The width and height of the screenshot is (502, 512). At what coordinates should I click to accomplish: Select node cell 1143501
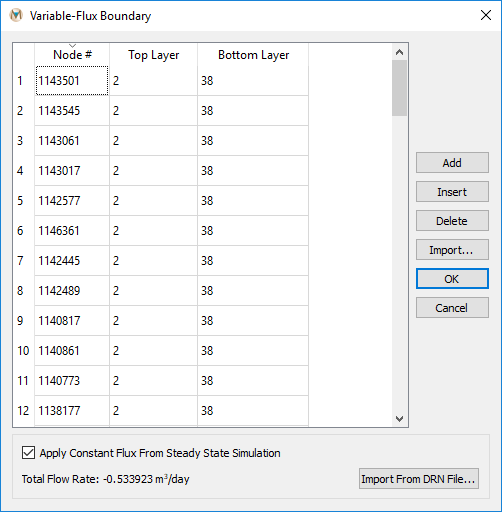pyautogui.click(x=72, y=81)
